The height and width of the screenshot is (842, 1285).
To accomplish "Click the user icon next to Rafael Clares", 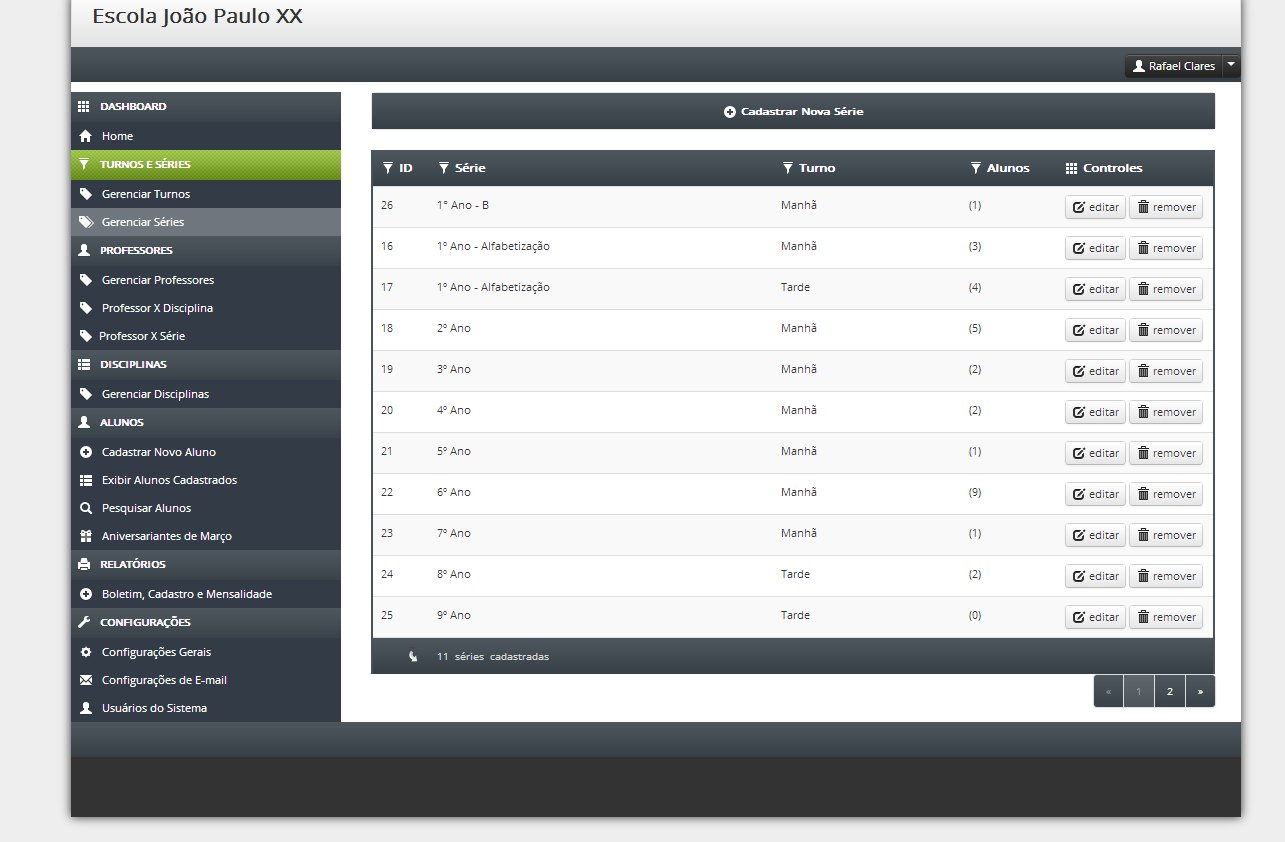I will (x=1139, y=66).
